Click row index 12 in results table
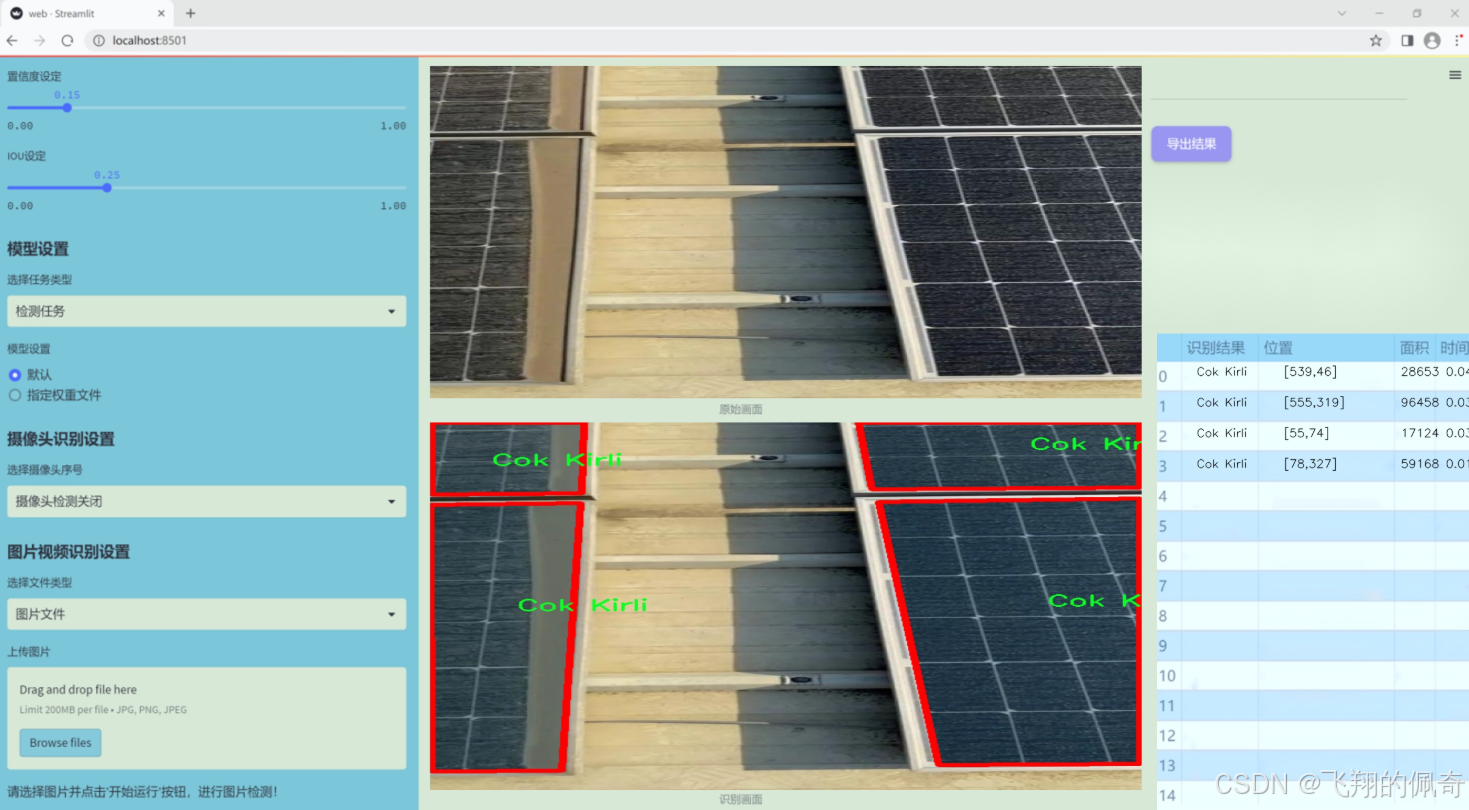 pyautogui.click(x=1166, y=736)
